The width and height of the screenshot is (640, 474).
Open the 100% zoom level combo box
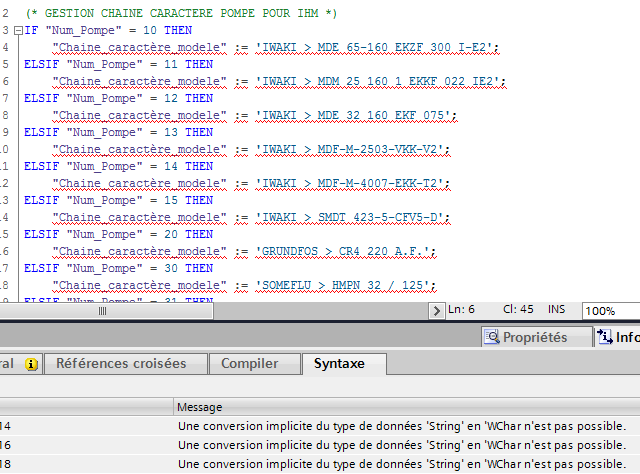pos(611,311)
